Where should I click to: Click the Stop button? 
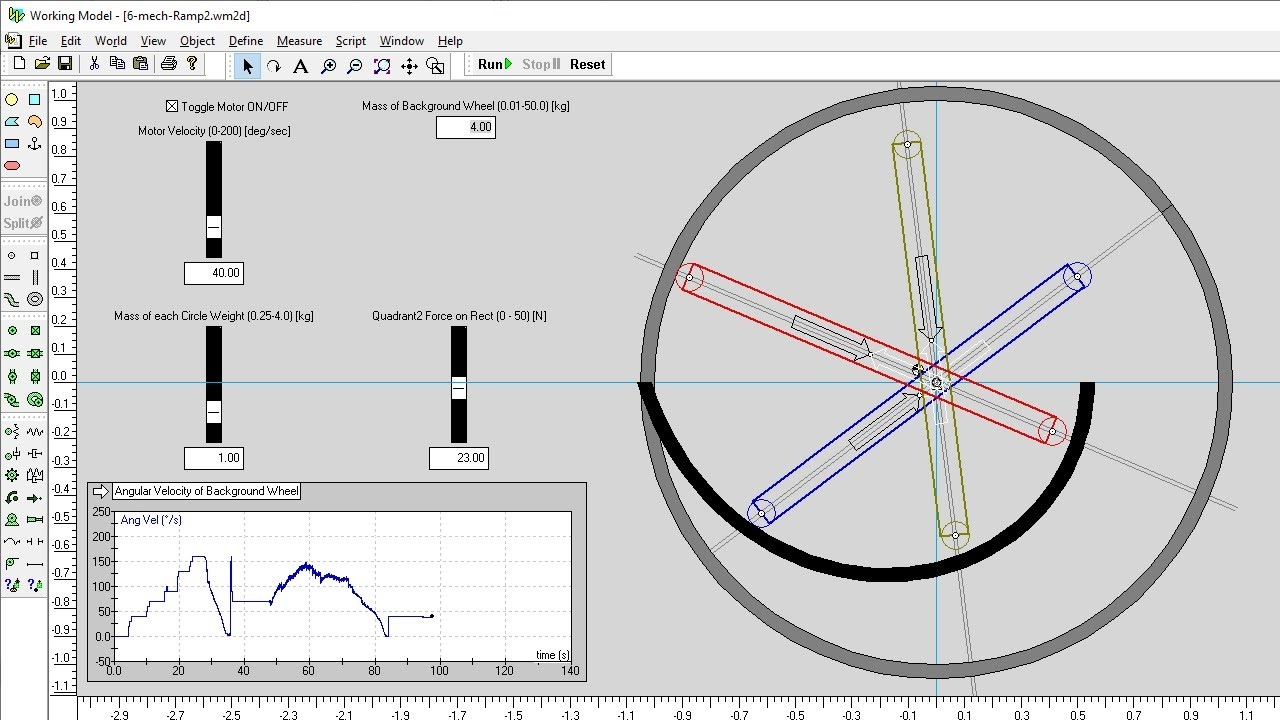pyautogui.click(x=541, y=64)
